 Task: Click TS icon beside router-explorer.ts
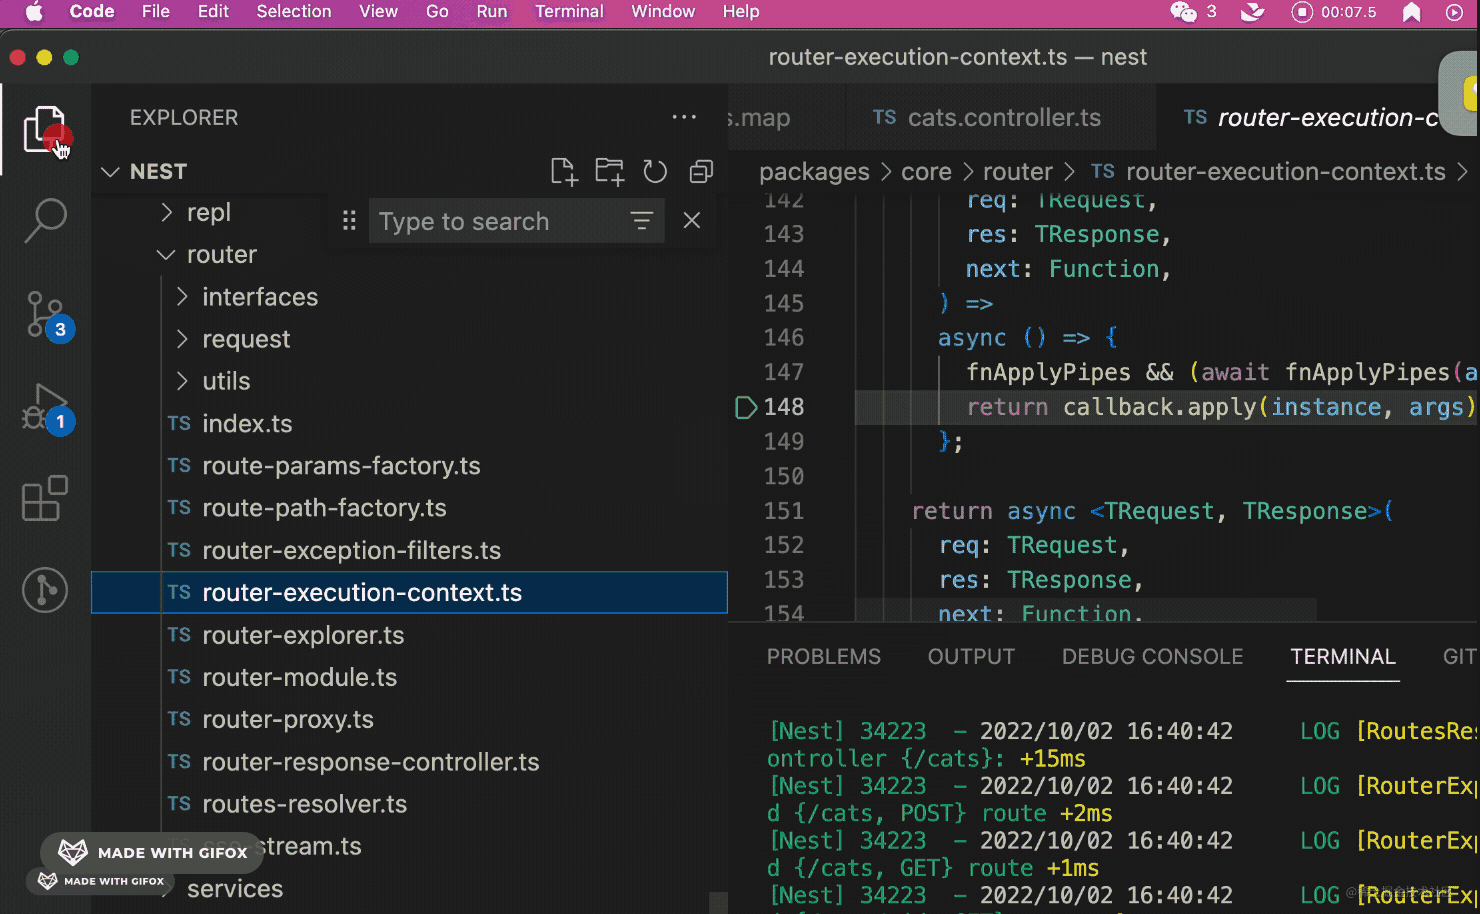[x=179, y=635]
